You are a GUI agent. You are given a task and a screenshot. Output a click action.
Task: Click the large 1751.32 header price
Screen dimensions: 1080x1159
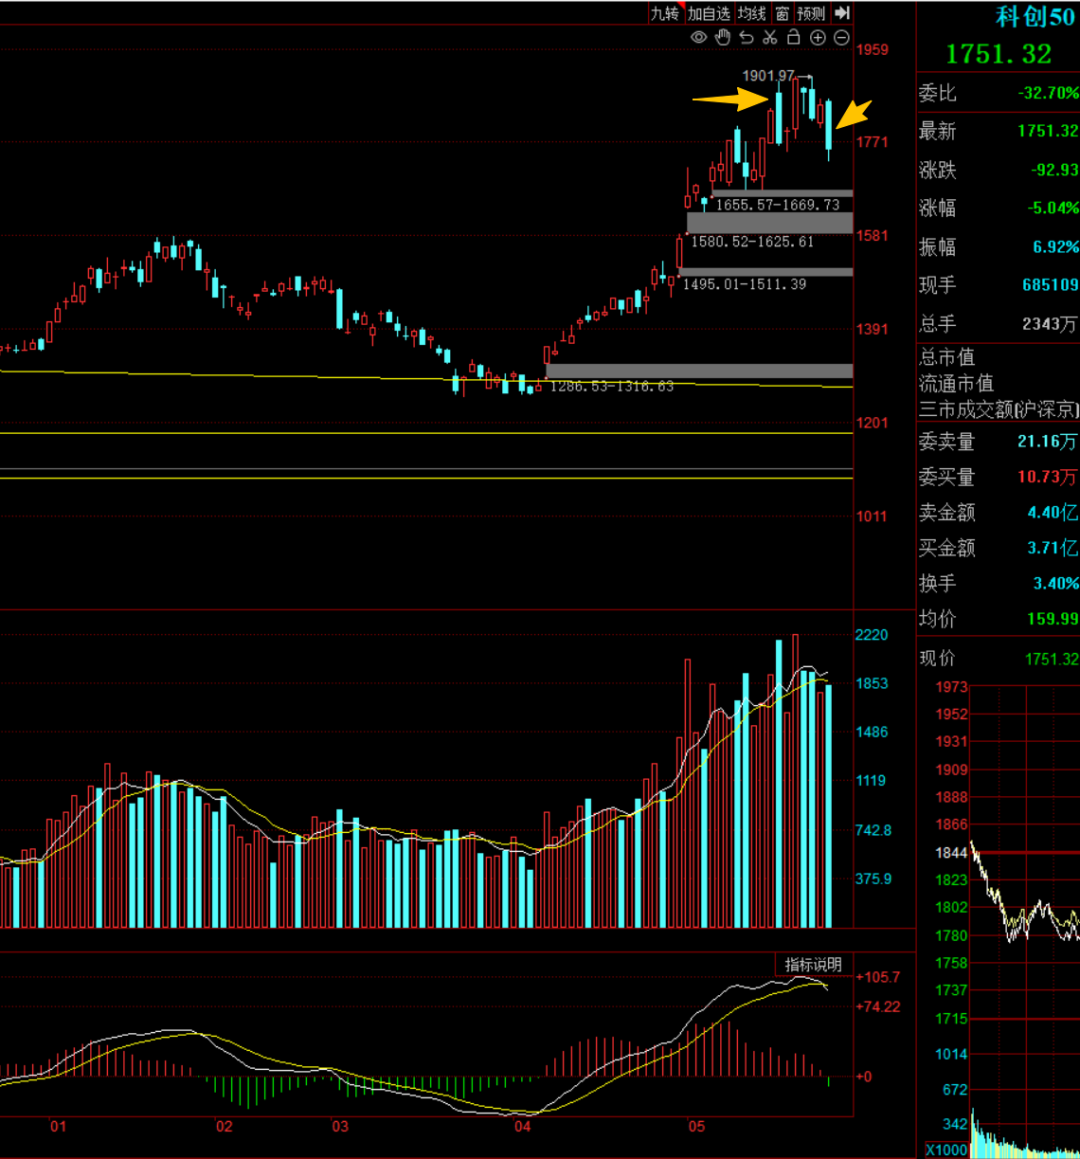click(999, 54)
